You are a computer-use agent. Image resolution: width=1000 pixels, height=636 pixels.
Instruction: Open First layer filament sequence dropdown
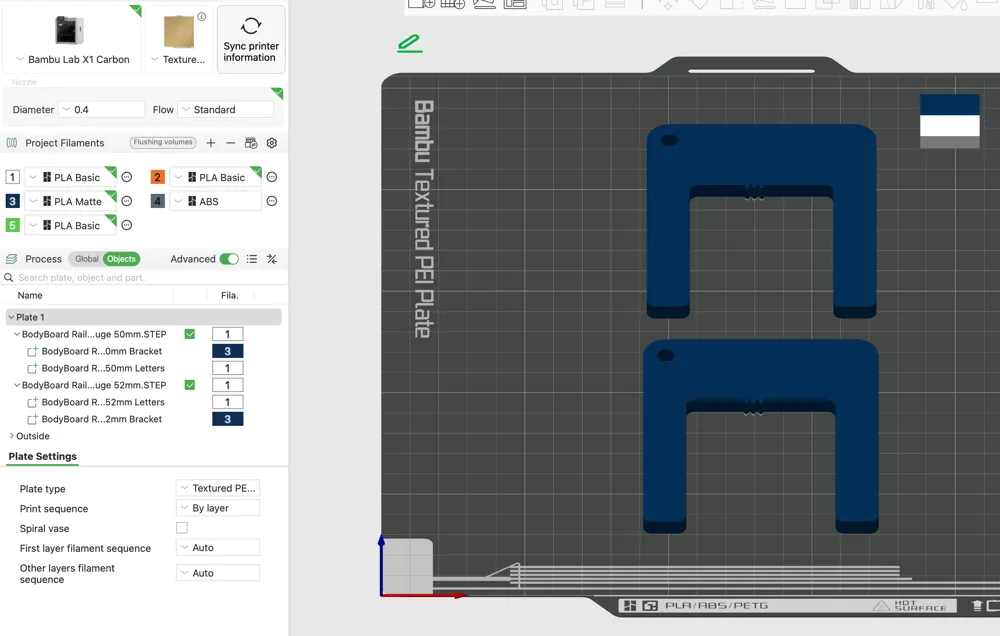click(x=217, y=548)
